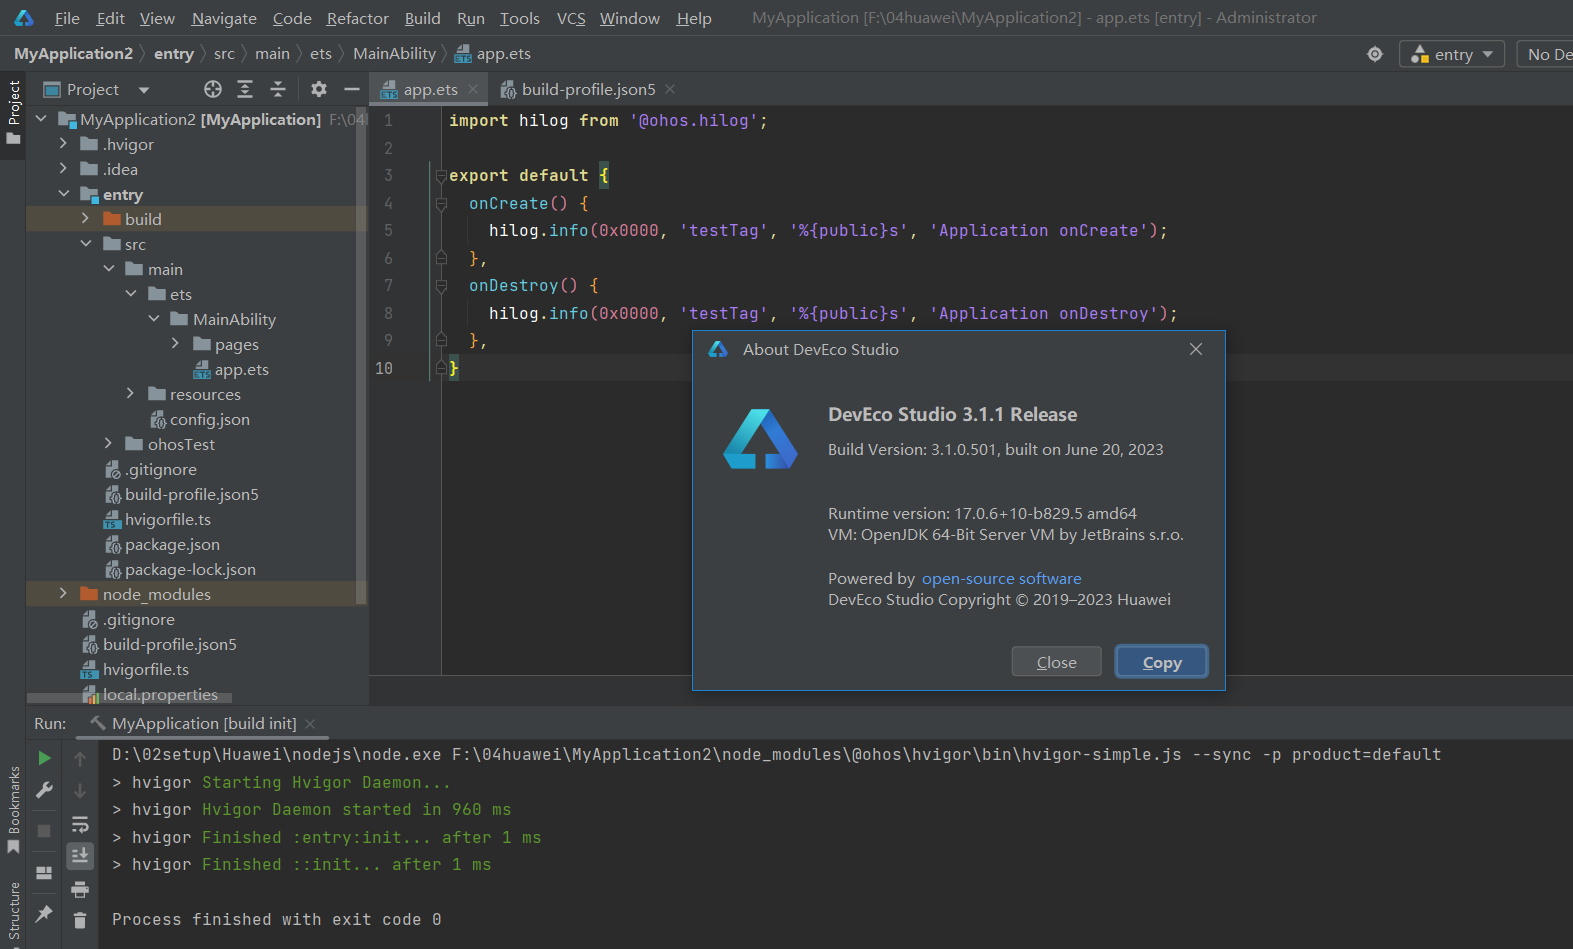Hide the Project panel with minus icon
Viewport: 1573px width, 949px height.
point(351,89)
